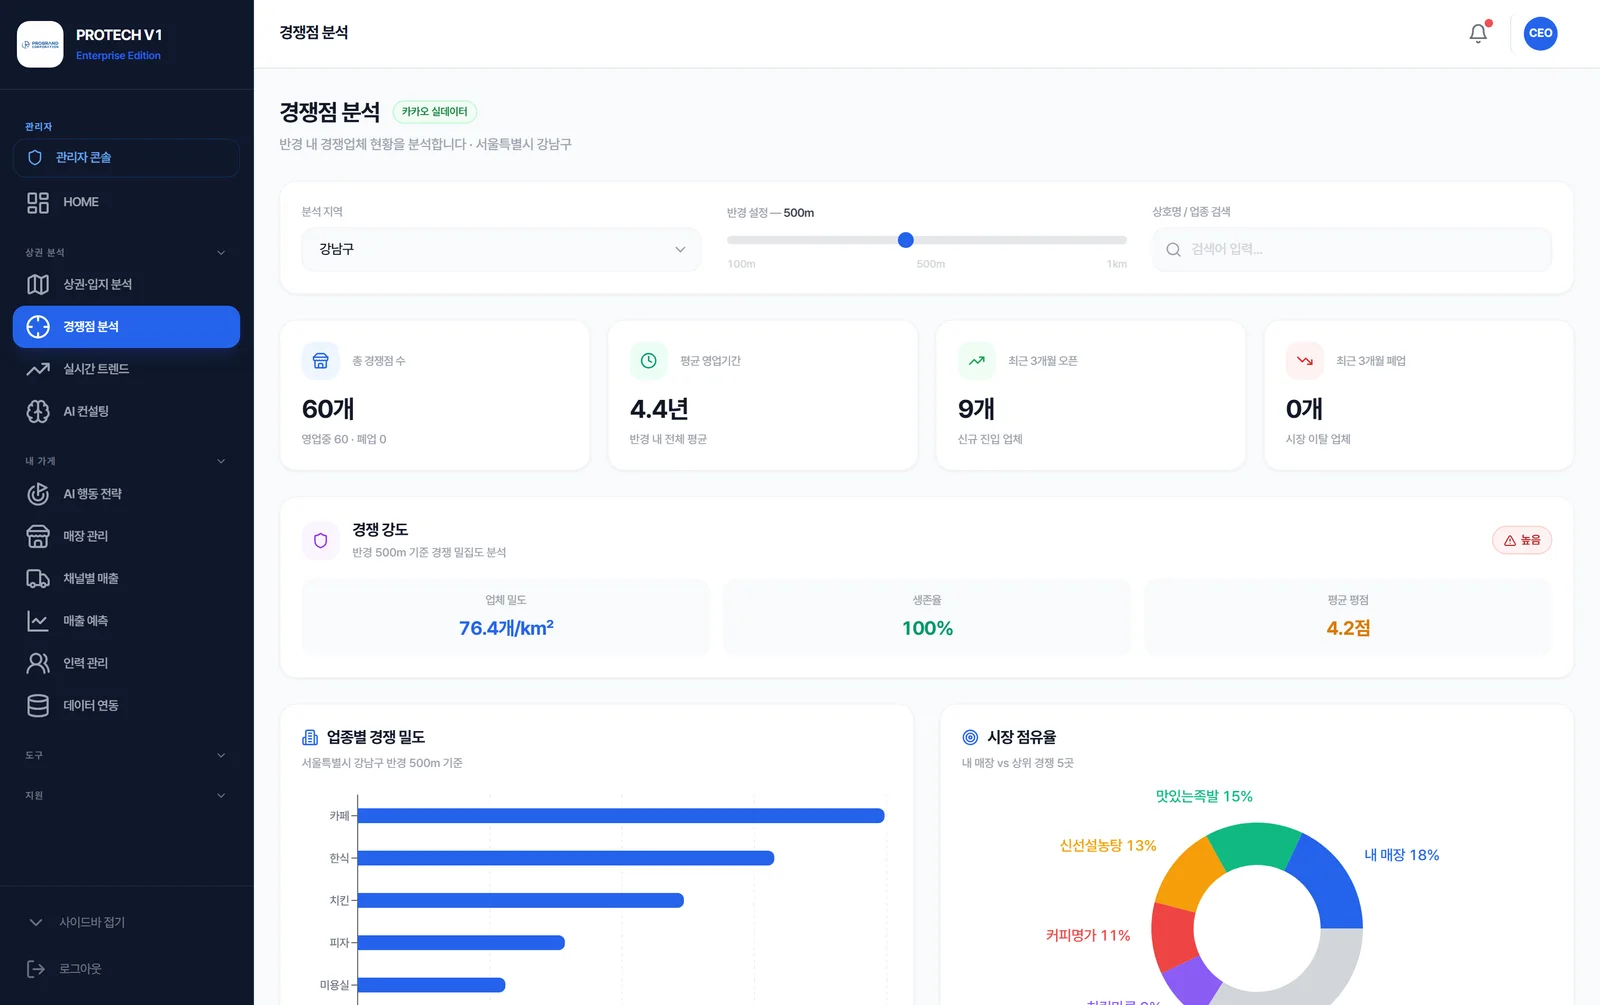Click the 커피명가 11% chart label
This screenshot has height=1005, width=1600.
click(x=1088, y=936)
